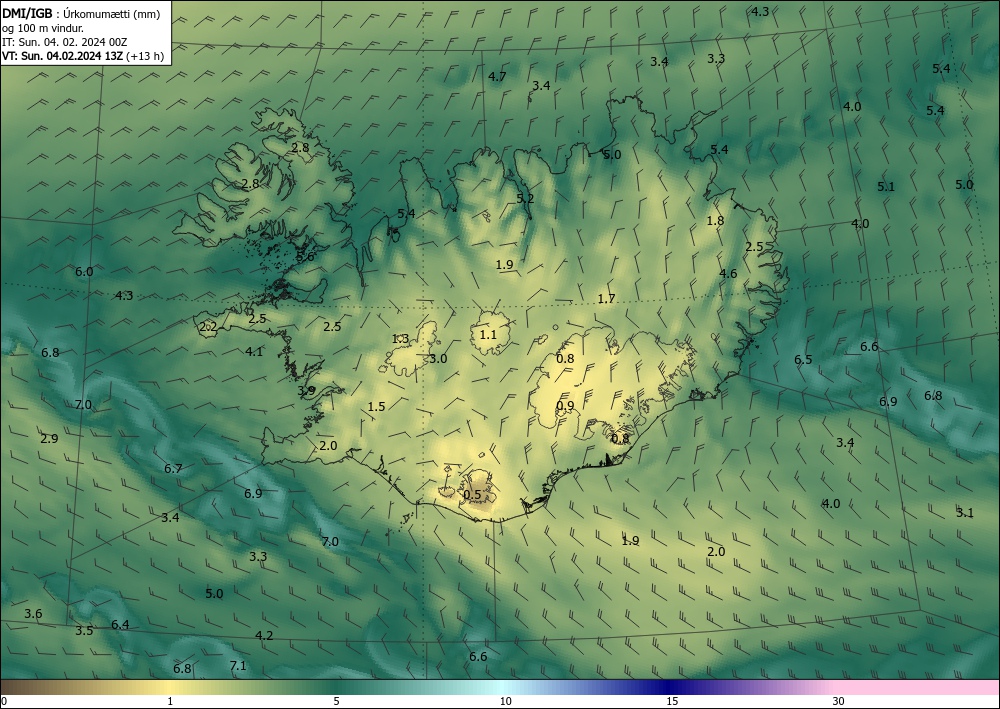Screen dimensions: 1000x709
Task: Click the 5.6 value in Breiðafjörður bay
Action: pos(305,257)
